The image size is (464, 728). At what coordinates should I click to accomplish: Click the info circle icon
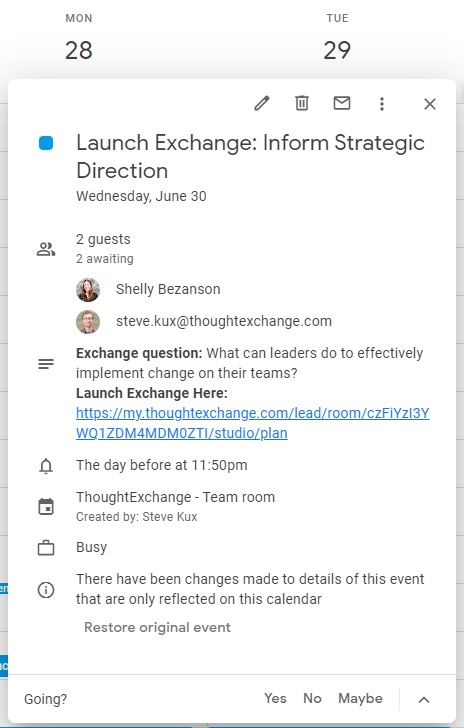[x=46, y=590]
